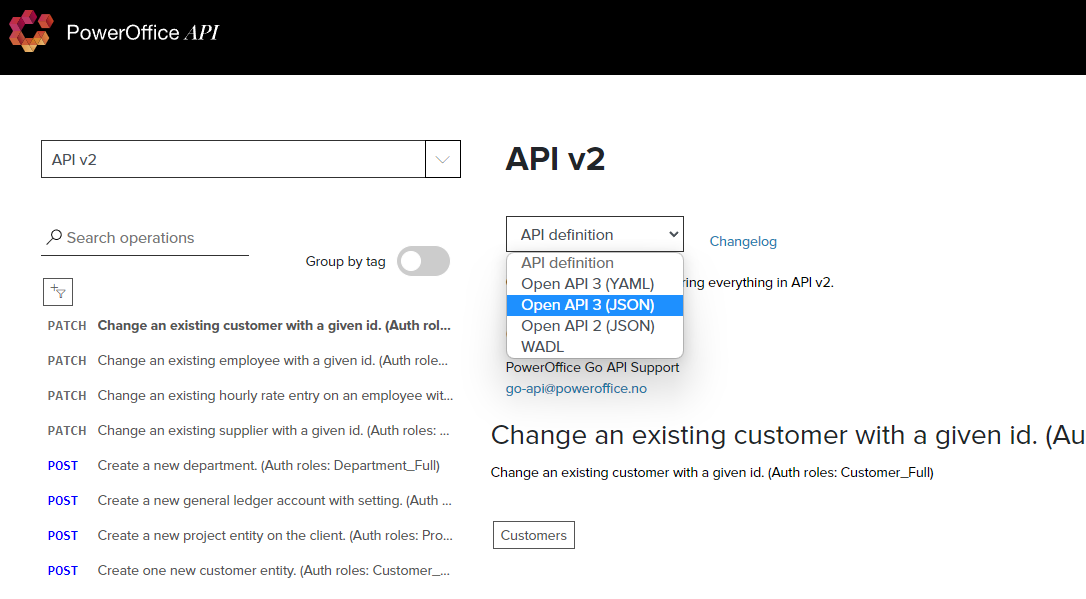Click the add filter icon
The image size is (1086, 599).
(x=58, y=291)
